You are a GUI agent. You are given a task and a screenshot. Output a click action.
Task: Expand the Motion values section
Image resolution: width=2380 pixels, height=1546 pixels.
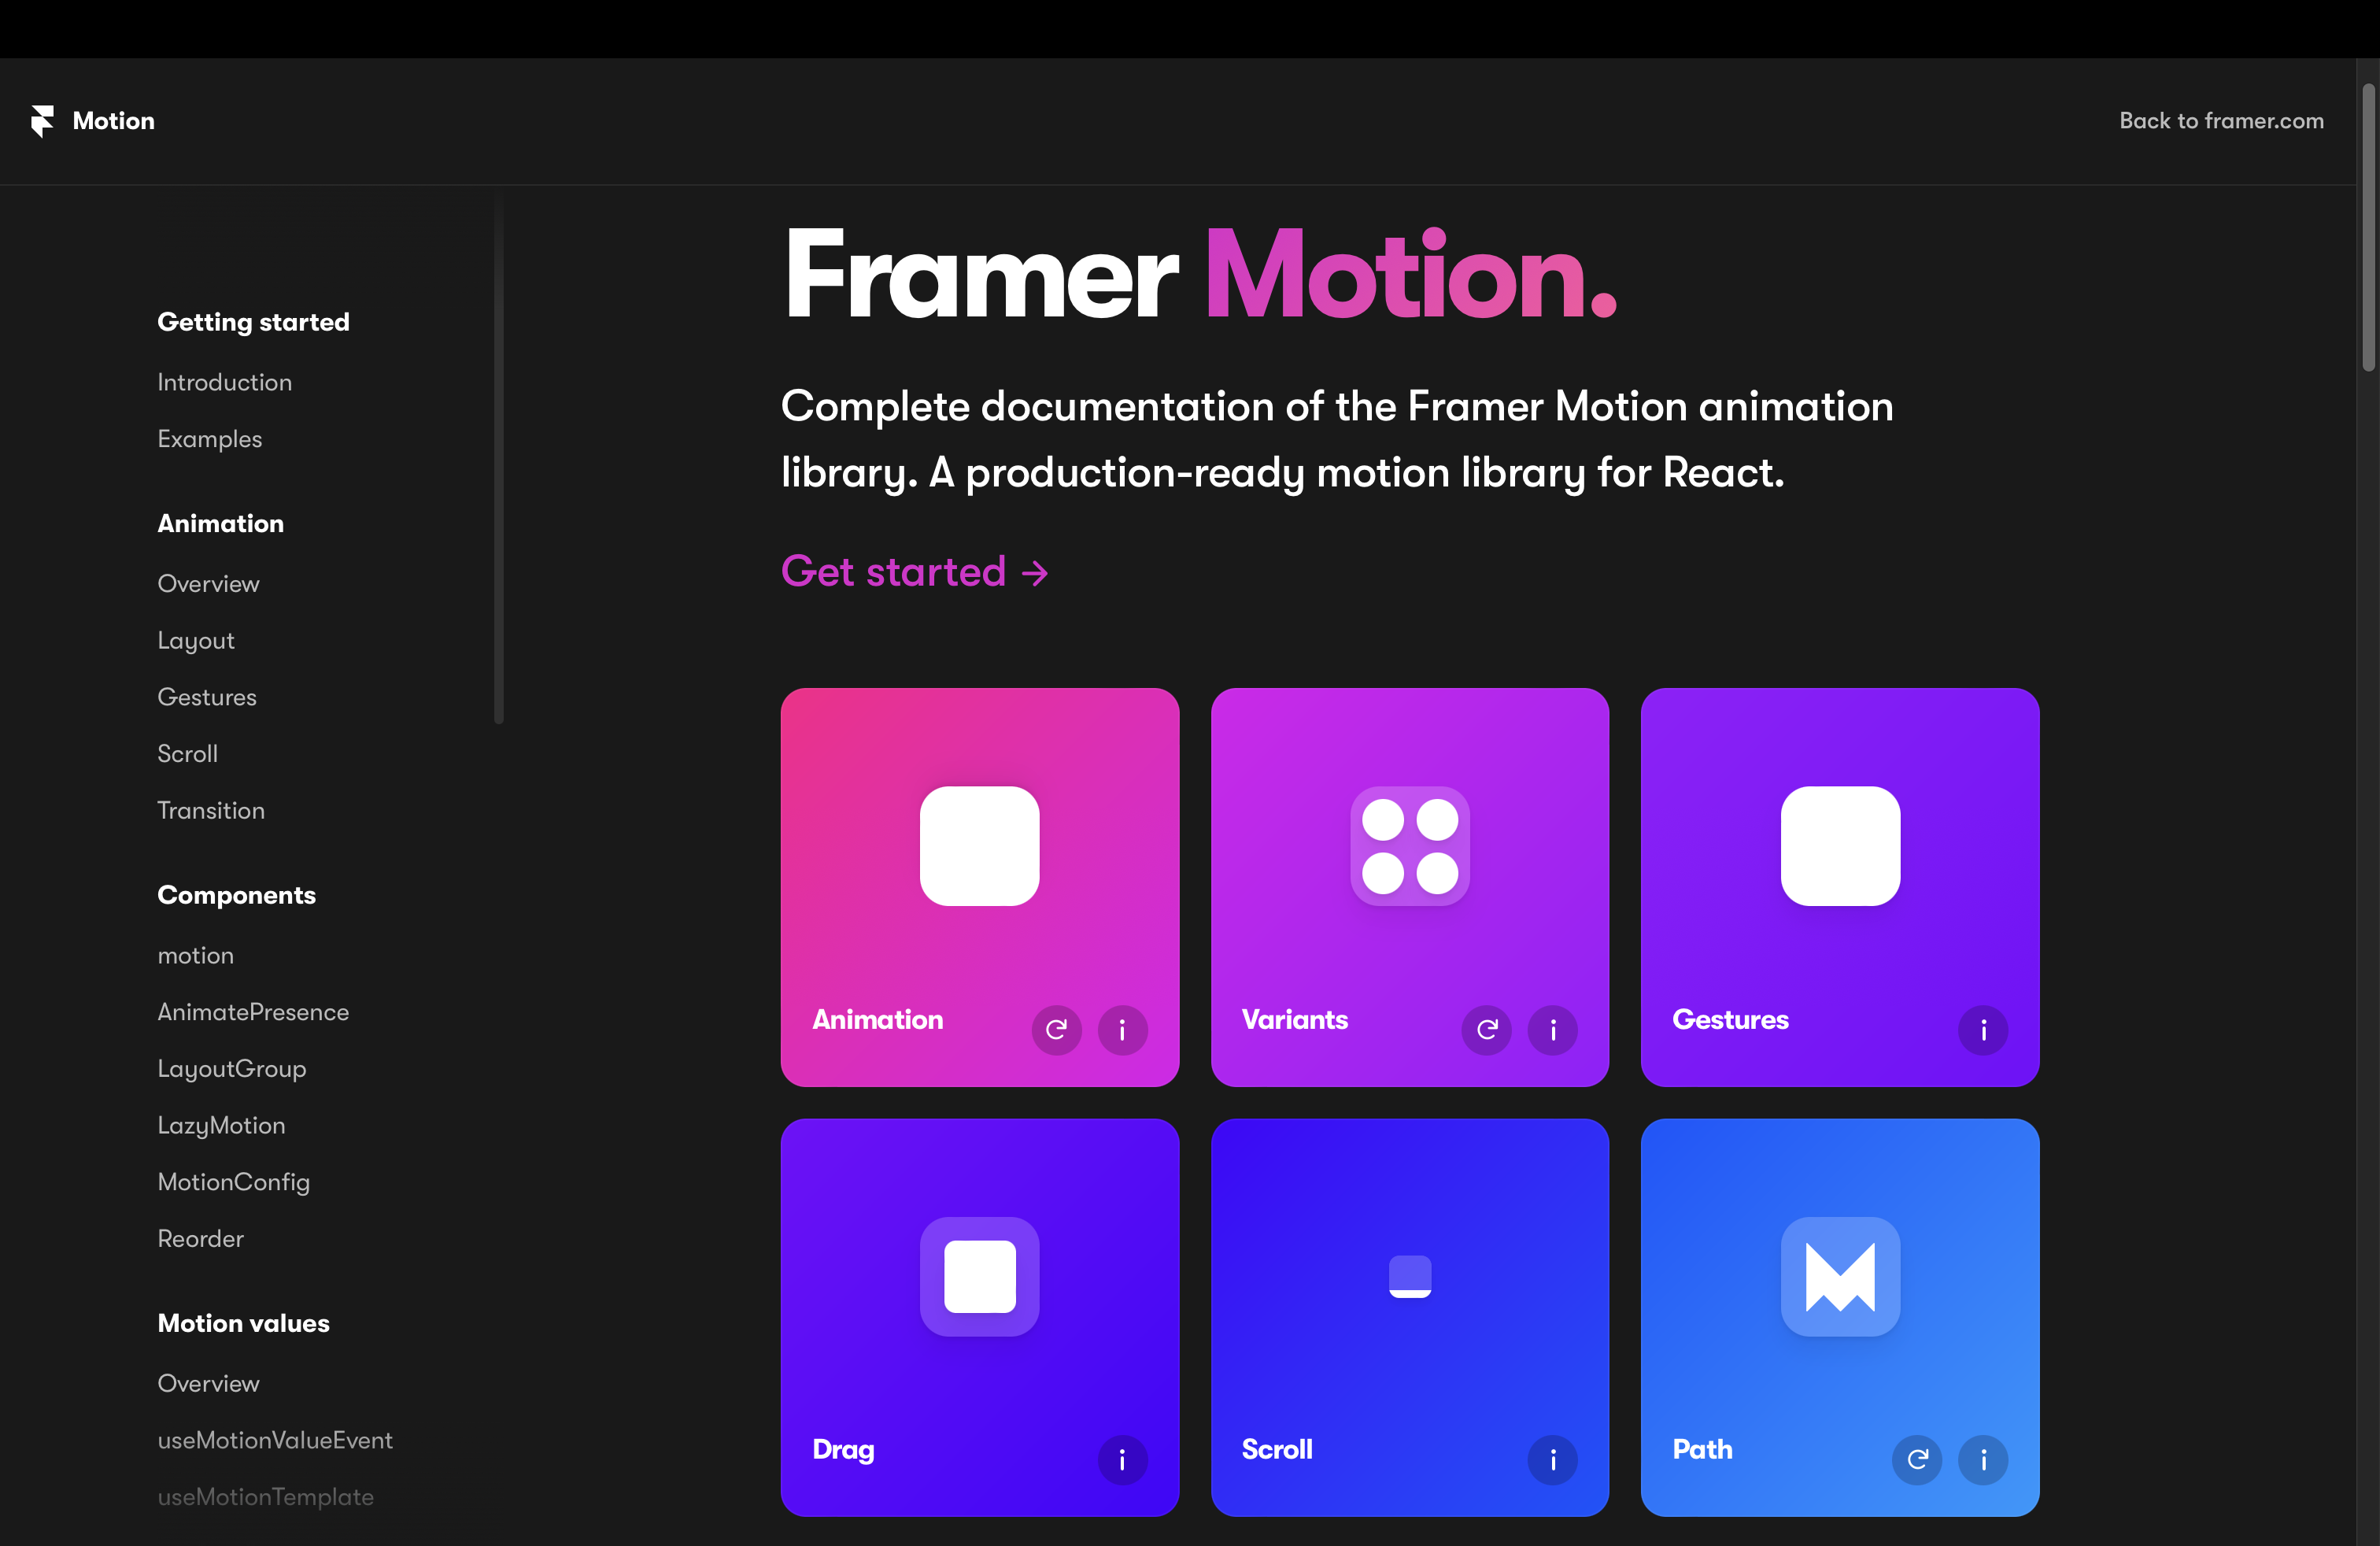(x=241, y=1322)
